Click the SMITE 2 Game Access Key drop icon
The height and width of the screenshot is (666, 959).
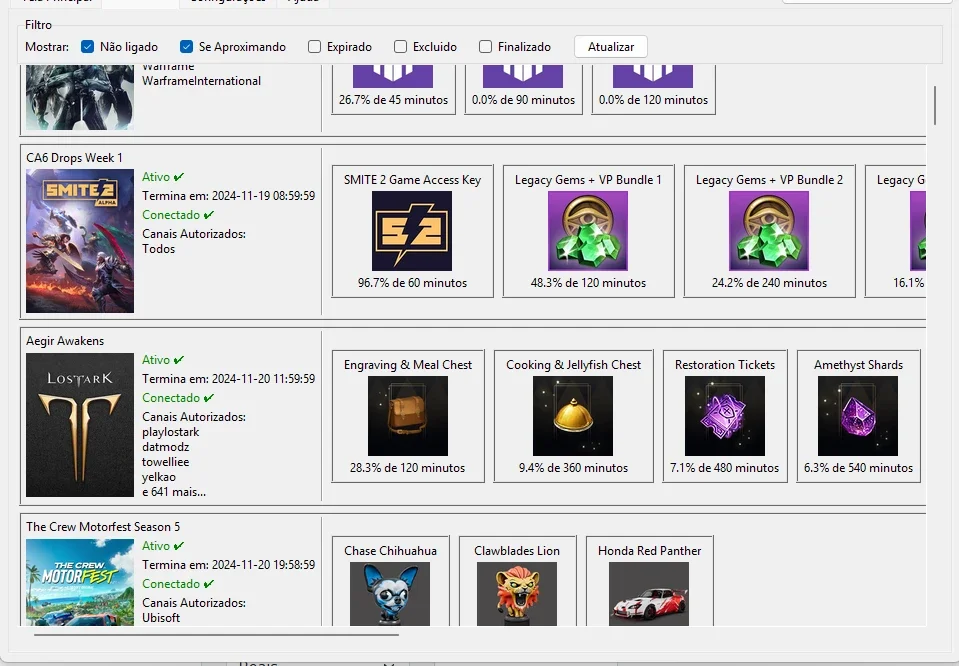point(412,231)
